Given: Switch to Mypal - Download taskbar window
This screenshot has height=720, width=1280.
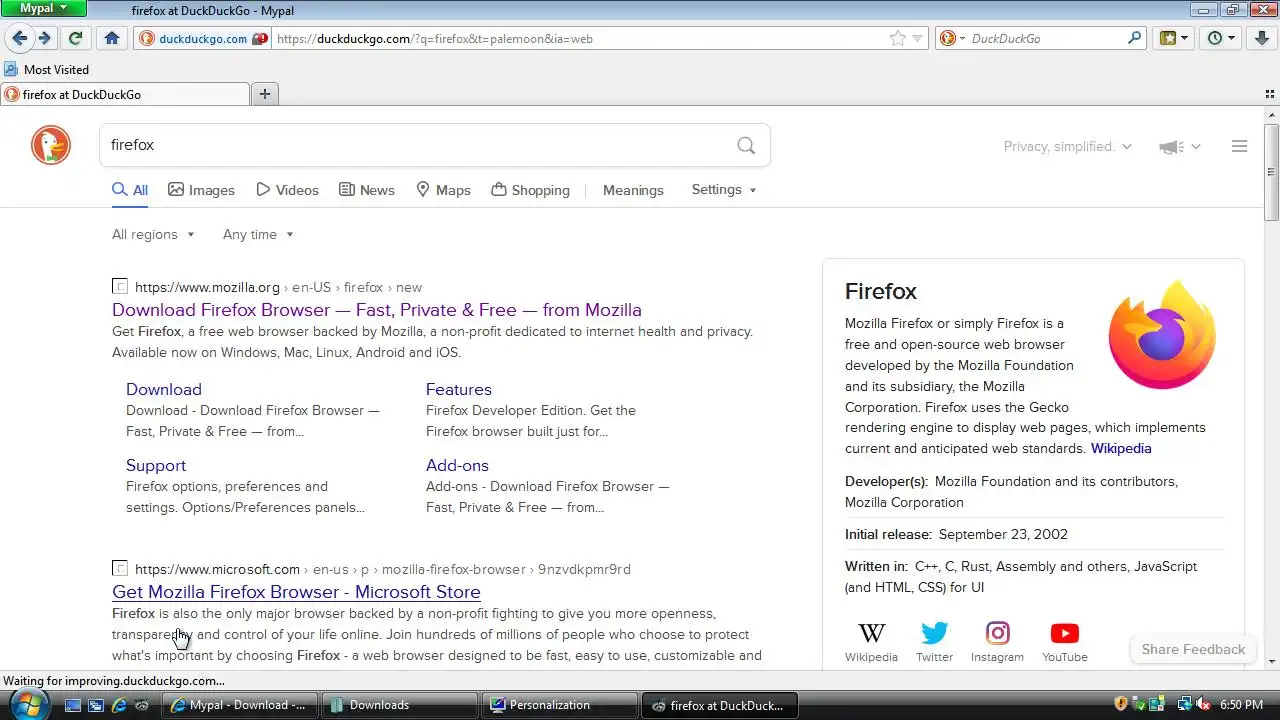Looking at the screenshot, I should 241,705.
